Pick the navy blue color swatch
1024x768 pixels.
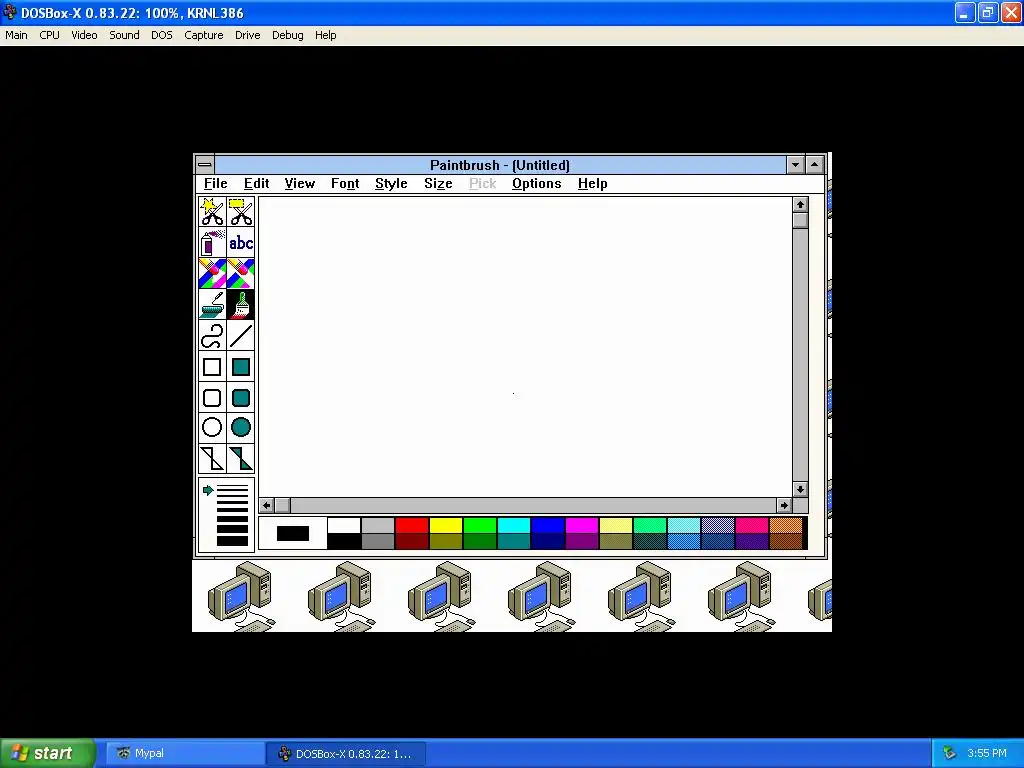547,541
